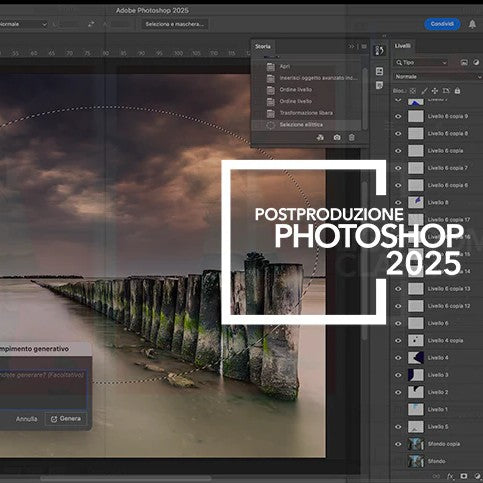
Task: Open the Tipo layer filter dropdown
Action: coord(421,62)
